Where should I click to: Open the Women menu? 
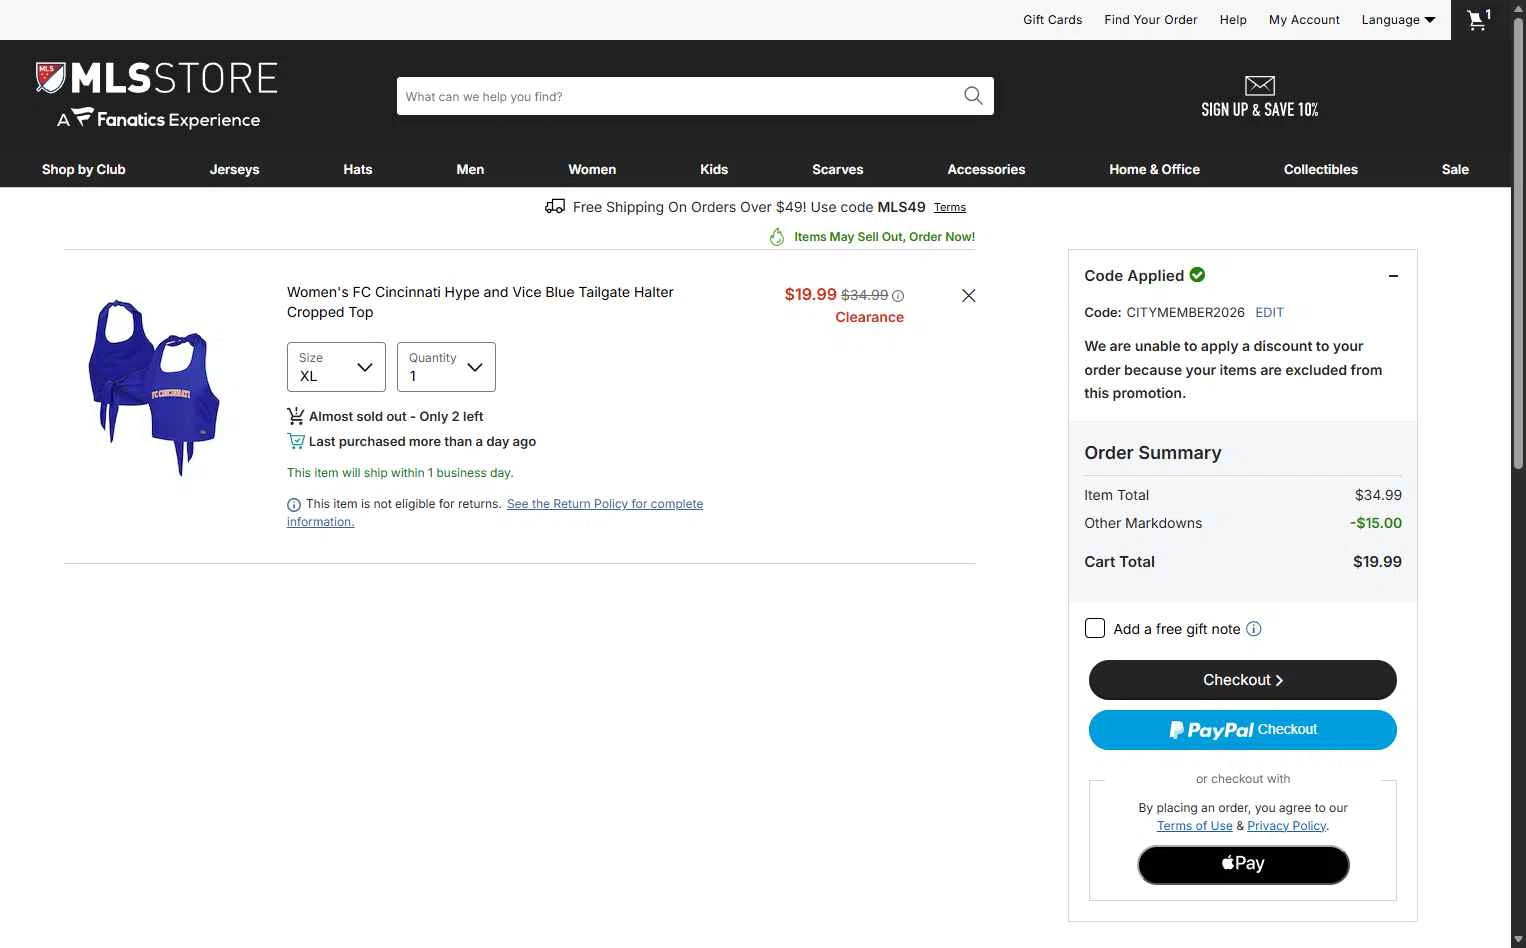tap(592, 169)
